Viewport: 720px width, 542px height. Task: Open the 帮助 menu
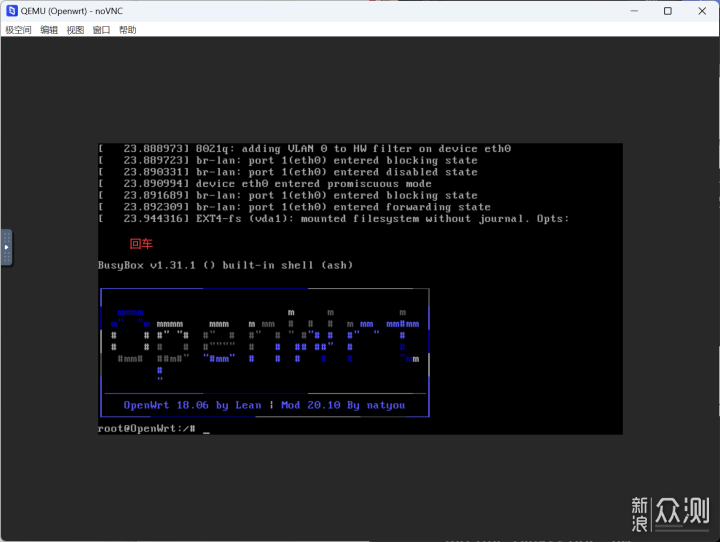(127, 30)
